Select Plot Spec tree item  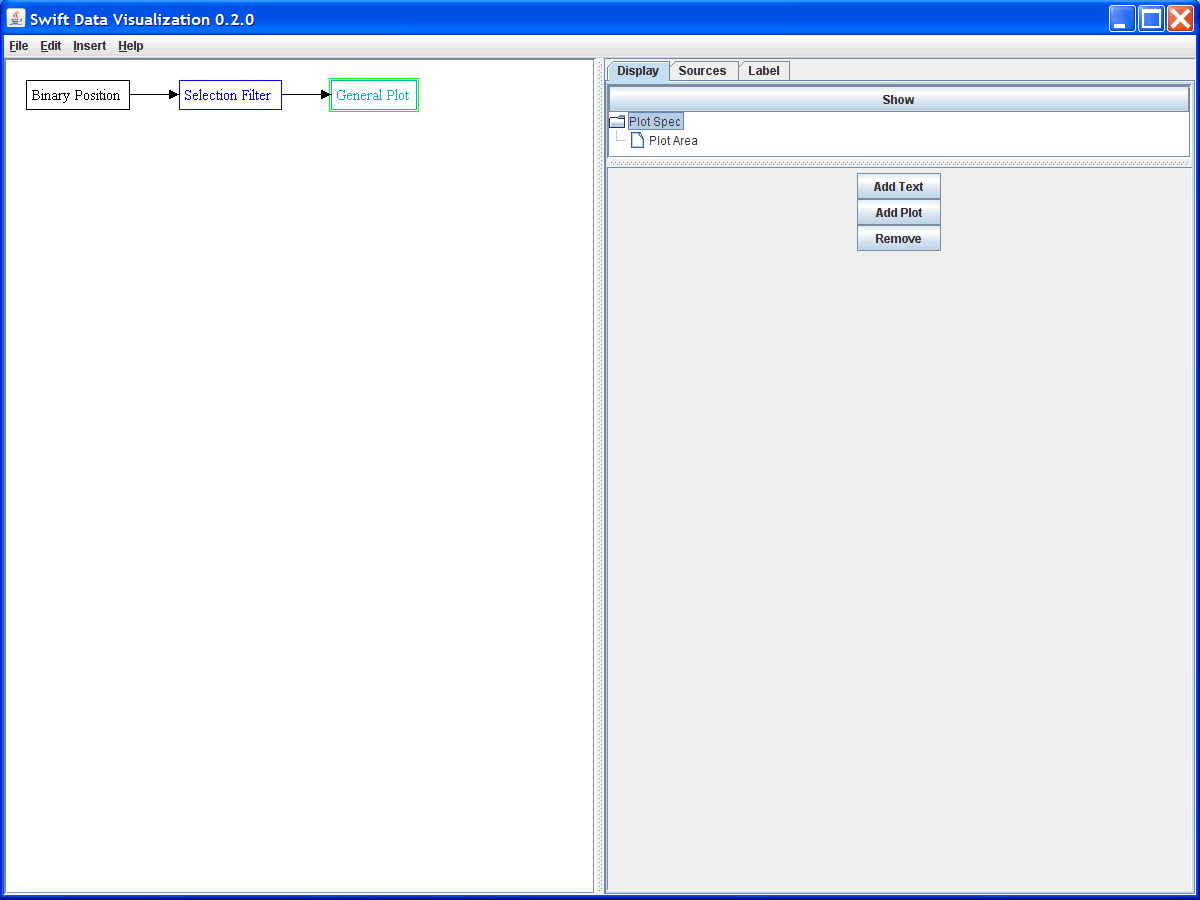655,122
